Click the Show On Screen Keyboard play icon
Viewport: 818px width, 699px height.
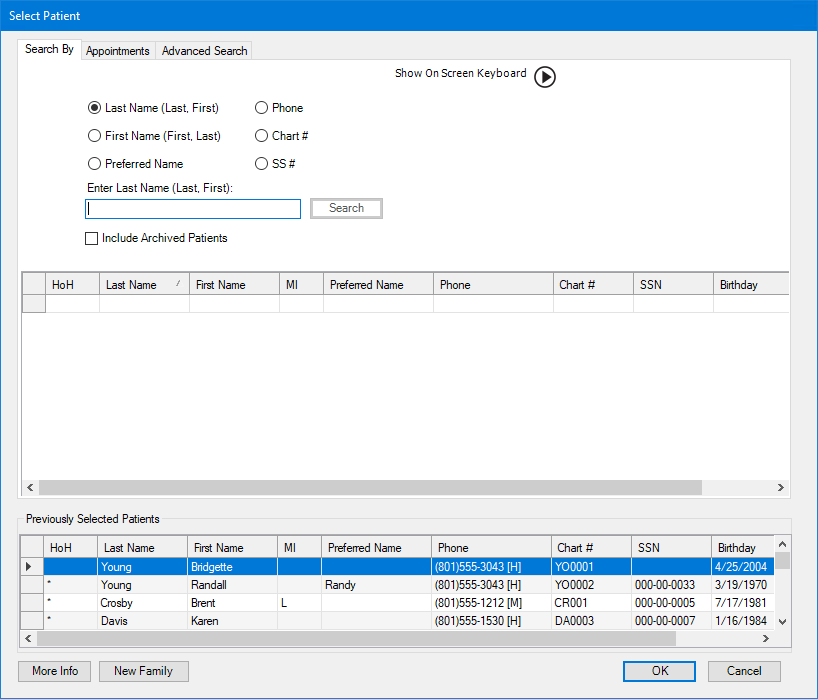(544, 77)
